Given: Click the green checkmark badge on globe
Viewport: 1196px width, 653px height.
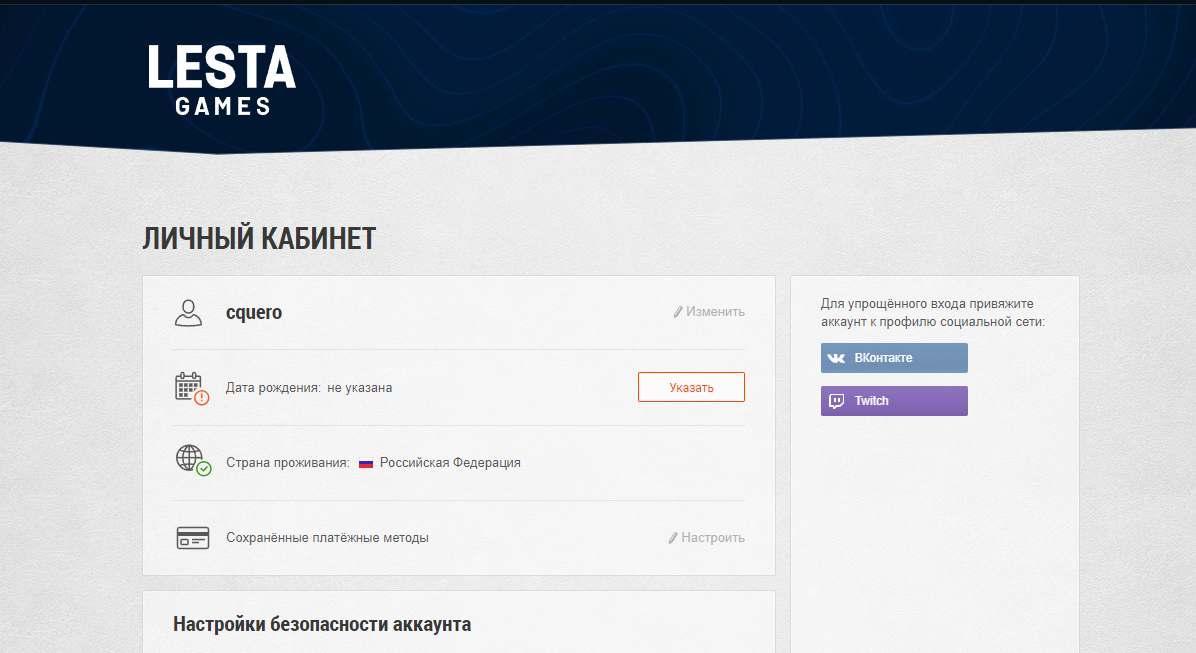Looking at the screenshot, I should (x=204, y=468).
